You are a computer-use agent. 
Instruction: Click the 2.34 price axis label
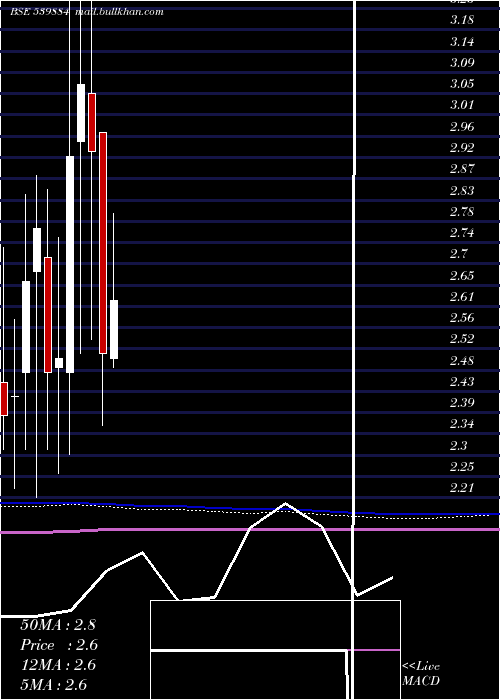[x=462, y=424]
